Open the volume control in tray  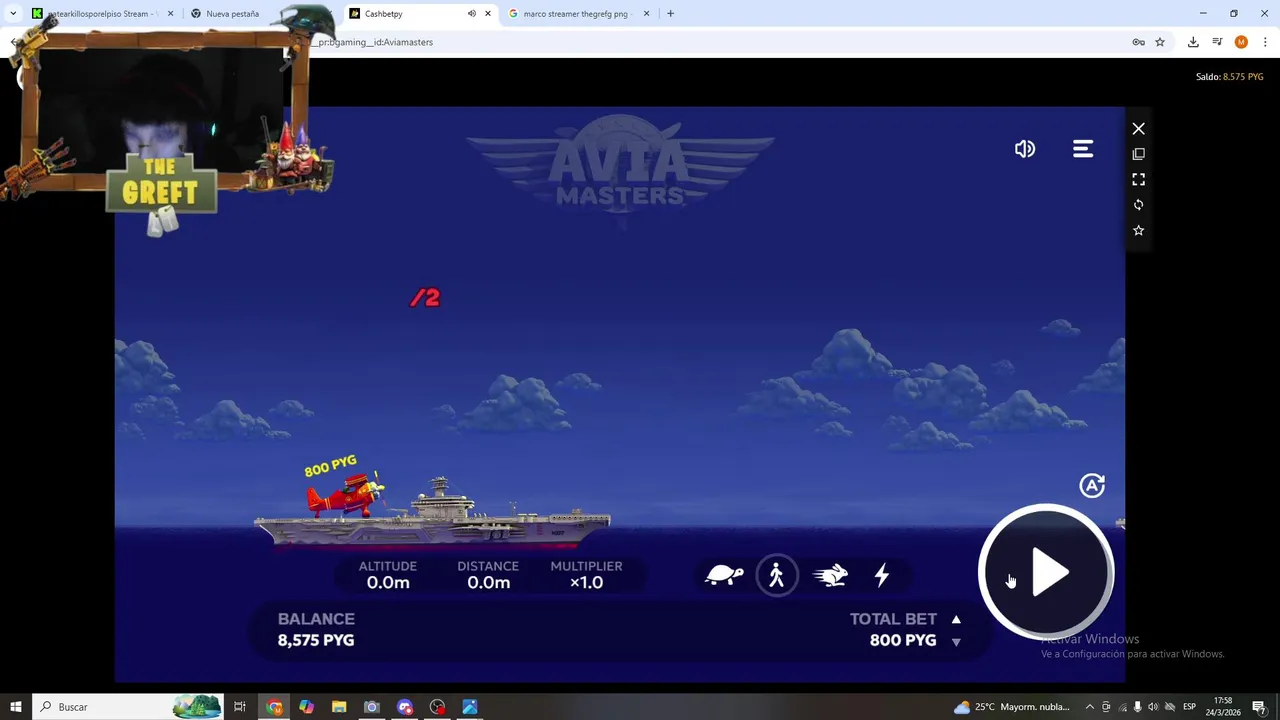pos(1153,707)
